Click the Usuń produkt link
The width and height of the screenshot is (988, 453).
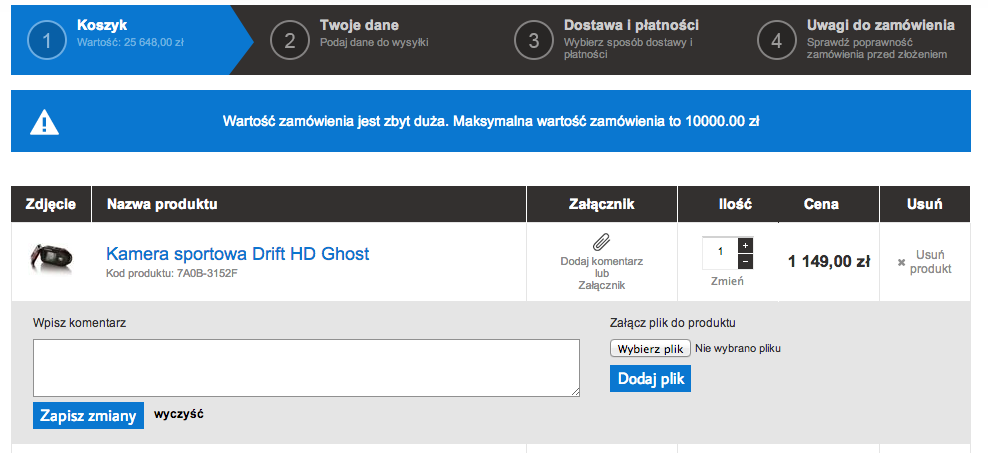pos(930,261)
